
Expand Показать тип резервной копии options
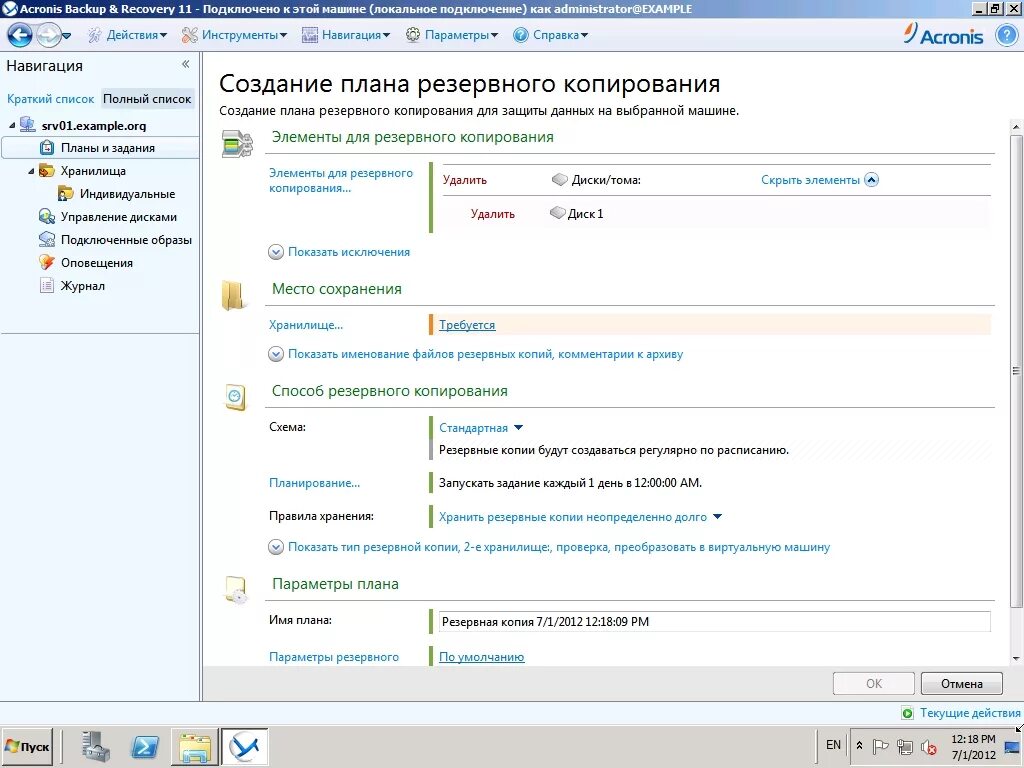pos(549,547)
